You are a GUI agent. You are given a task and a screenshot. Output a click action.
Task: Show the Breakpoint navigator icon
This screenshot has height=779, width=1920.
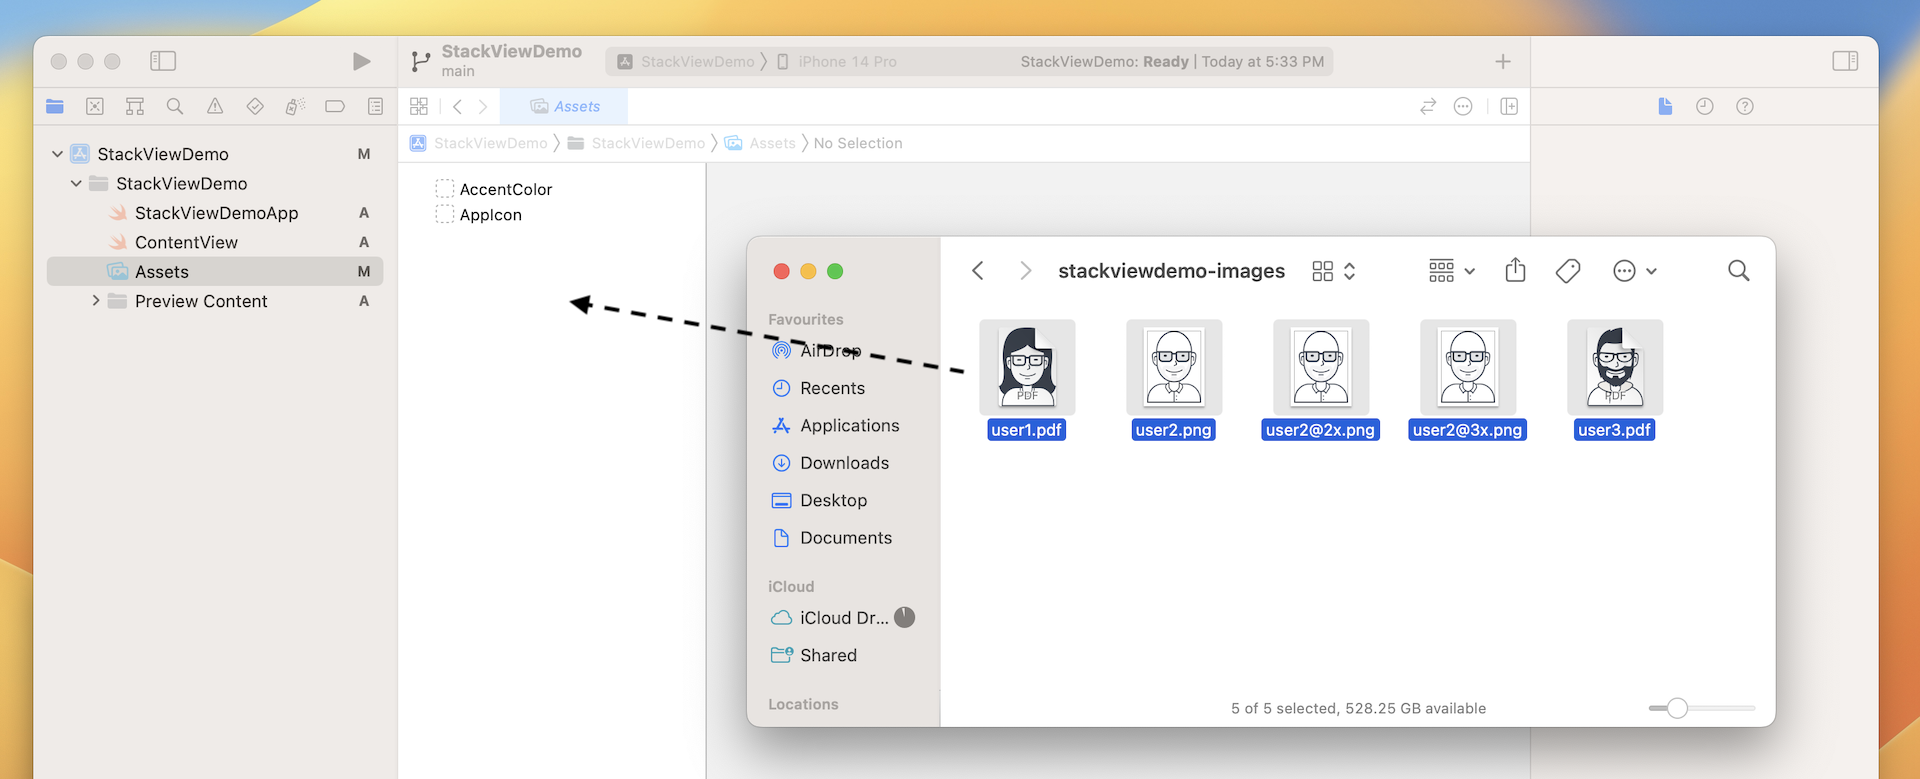coord(335,106)
